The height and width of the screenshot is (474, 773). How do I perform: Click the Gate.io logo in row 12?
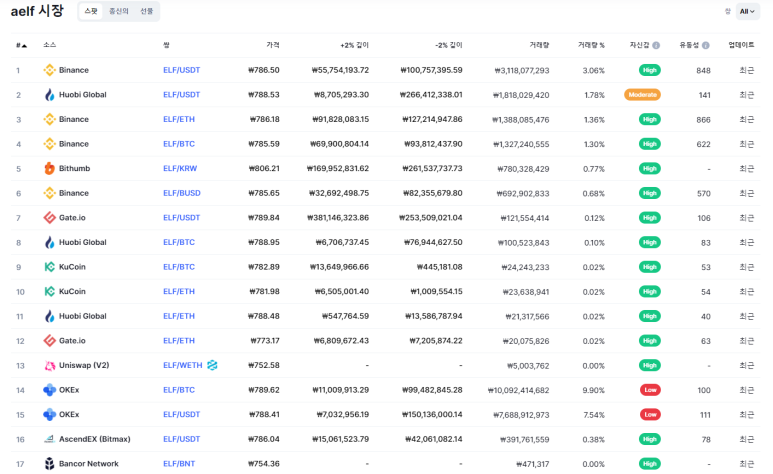point(49,341)
